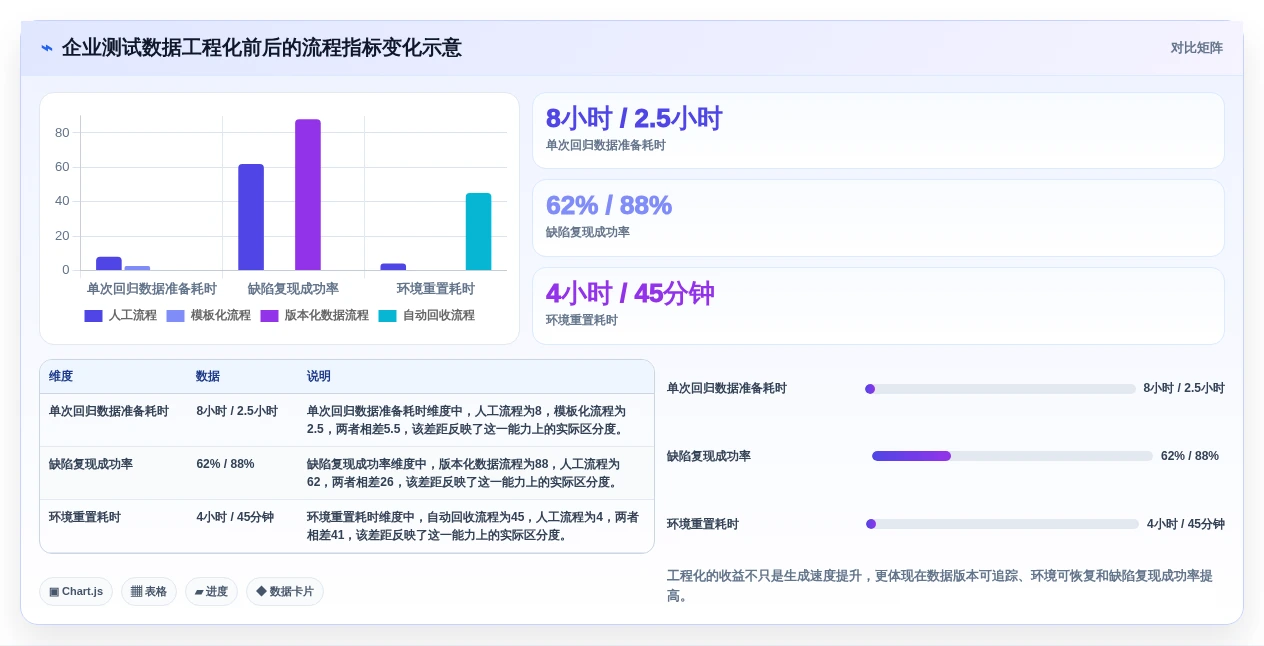Click the indigo 62 bar for 缺陷复现成功率

point(251,217)
